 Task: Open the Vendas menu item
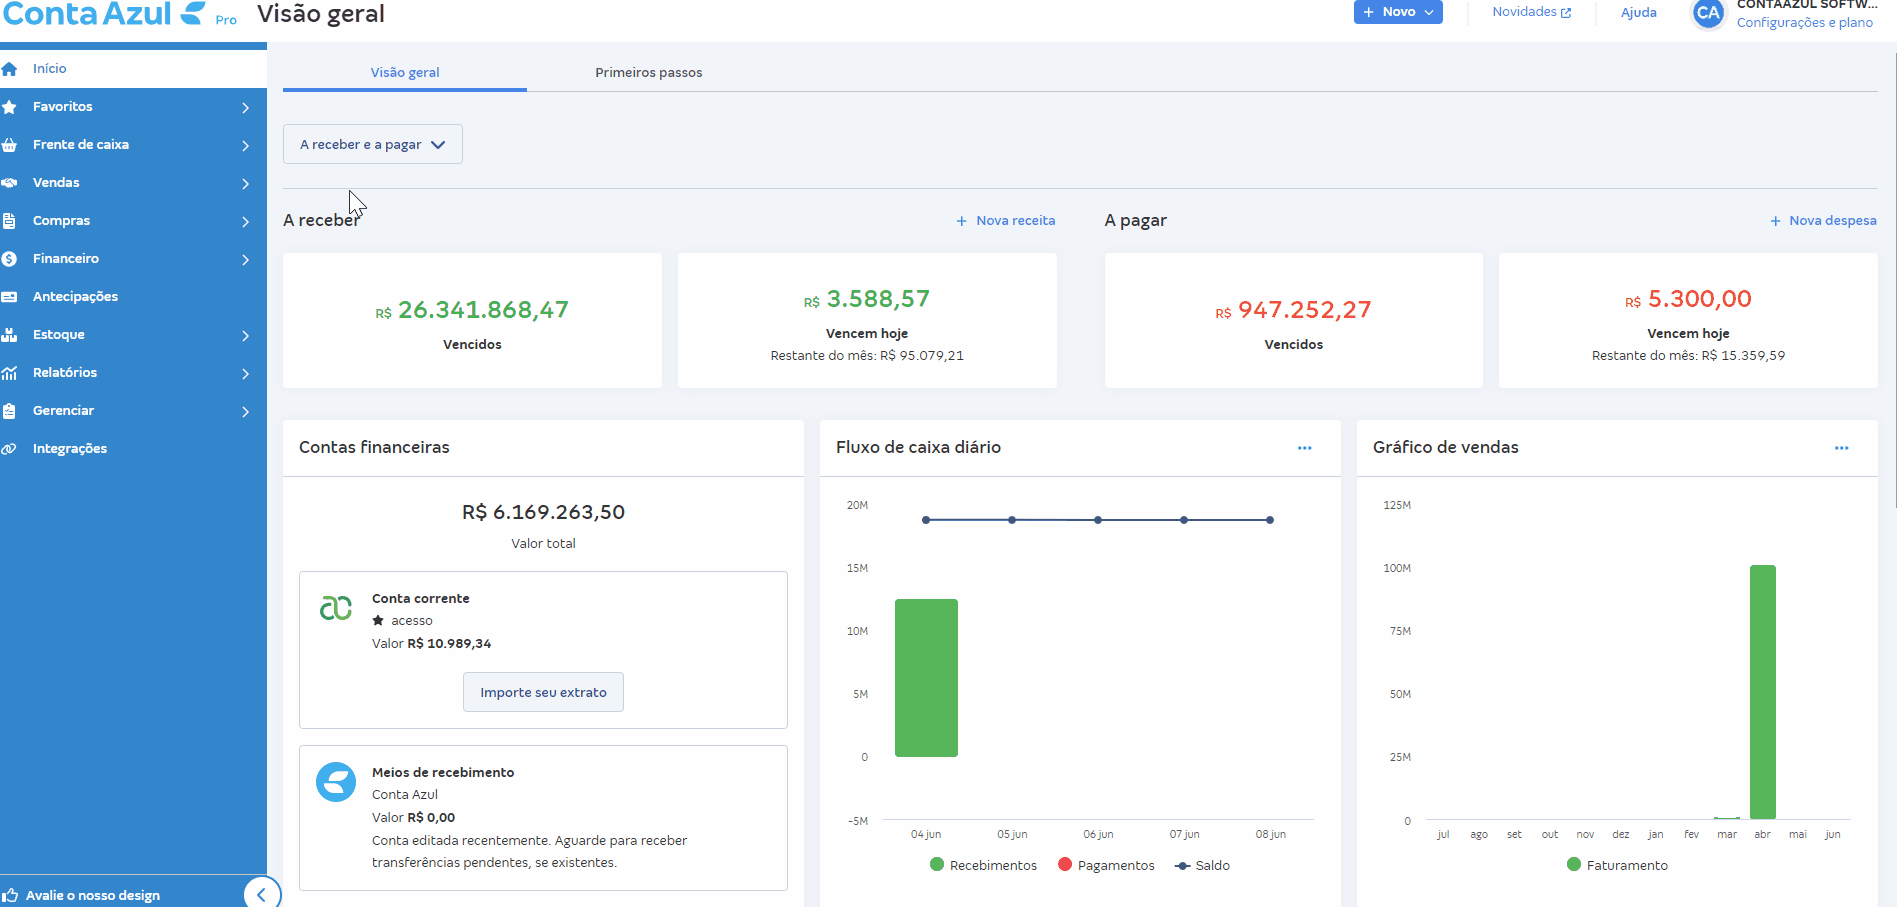133,183
